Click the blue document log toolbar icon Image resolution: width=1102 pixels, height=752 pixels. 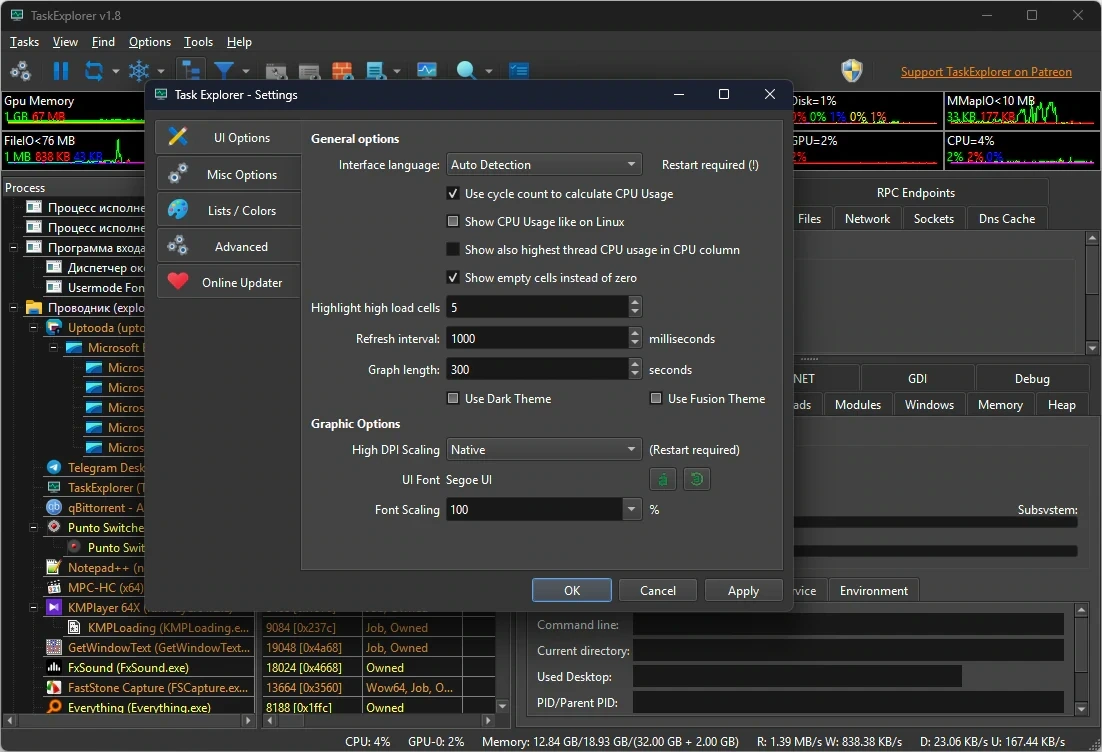click(x=376, y=71)
